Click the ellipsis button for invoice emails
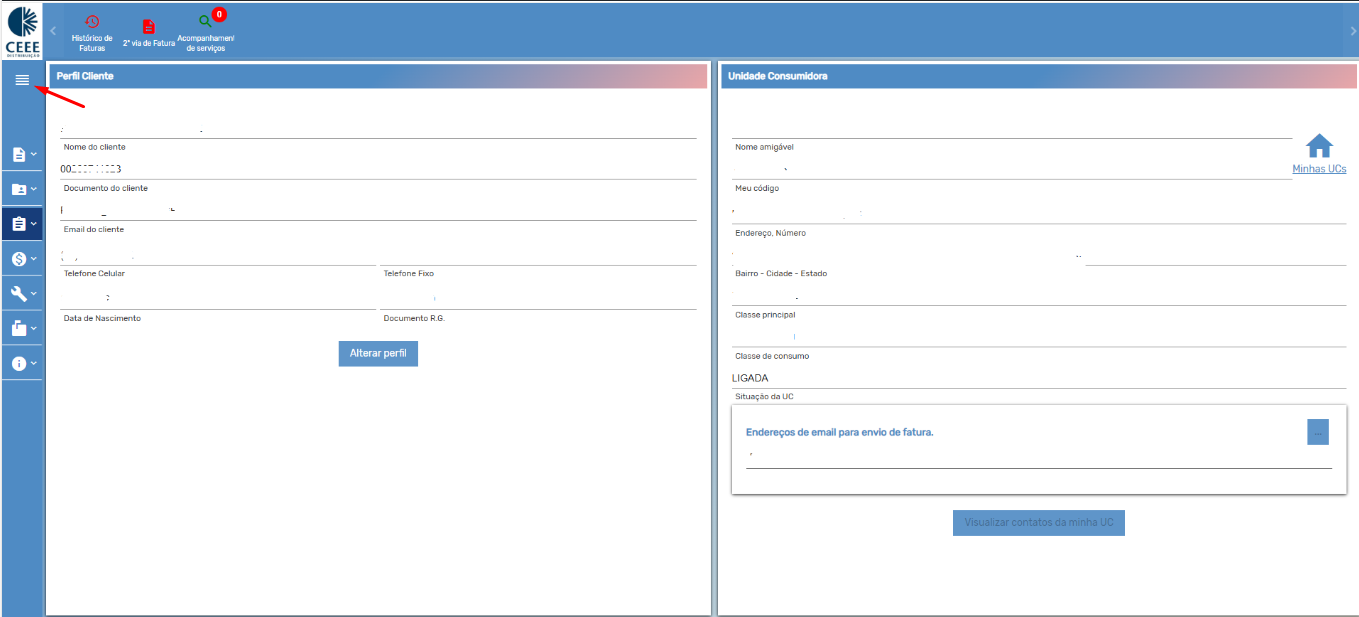 point(1317,432)
